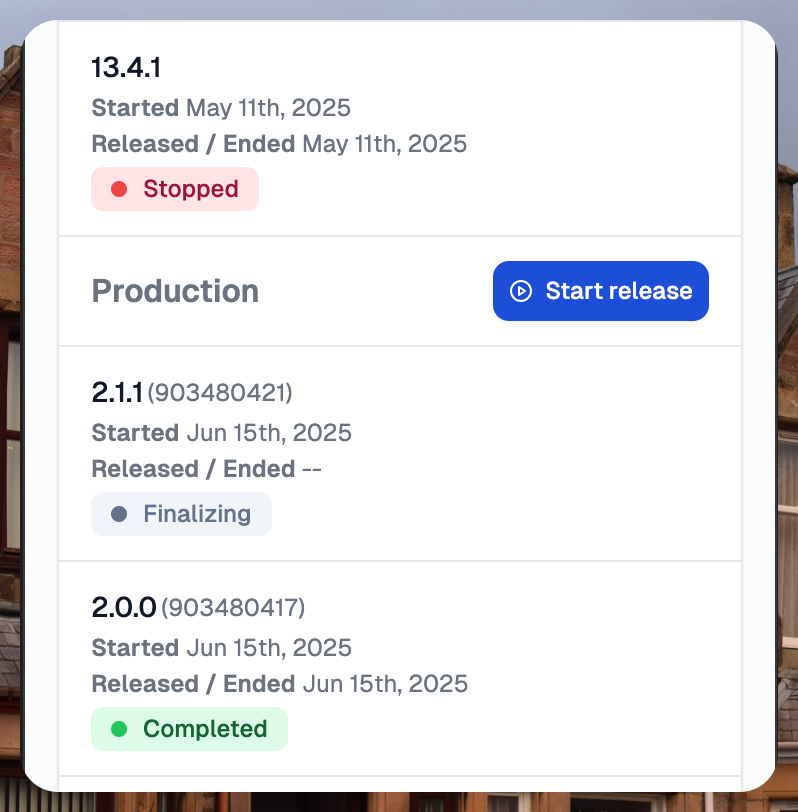This screenshot has width=798, height=812.
Task: Click the 13.4.1 Released / Ended date
Action: tap(384, 144)
